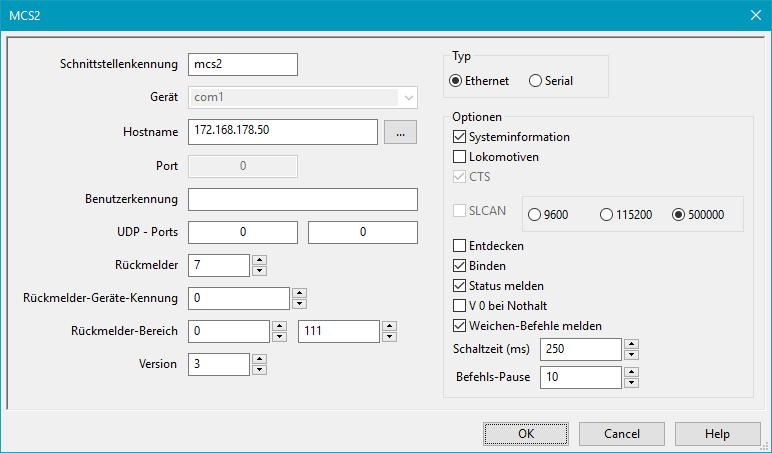Click the browse button next to Hostname
Image resolution: width=772 pixels, height=453 pixels.
pos(400,132)
